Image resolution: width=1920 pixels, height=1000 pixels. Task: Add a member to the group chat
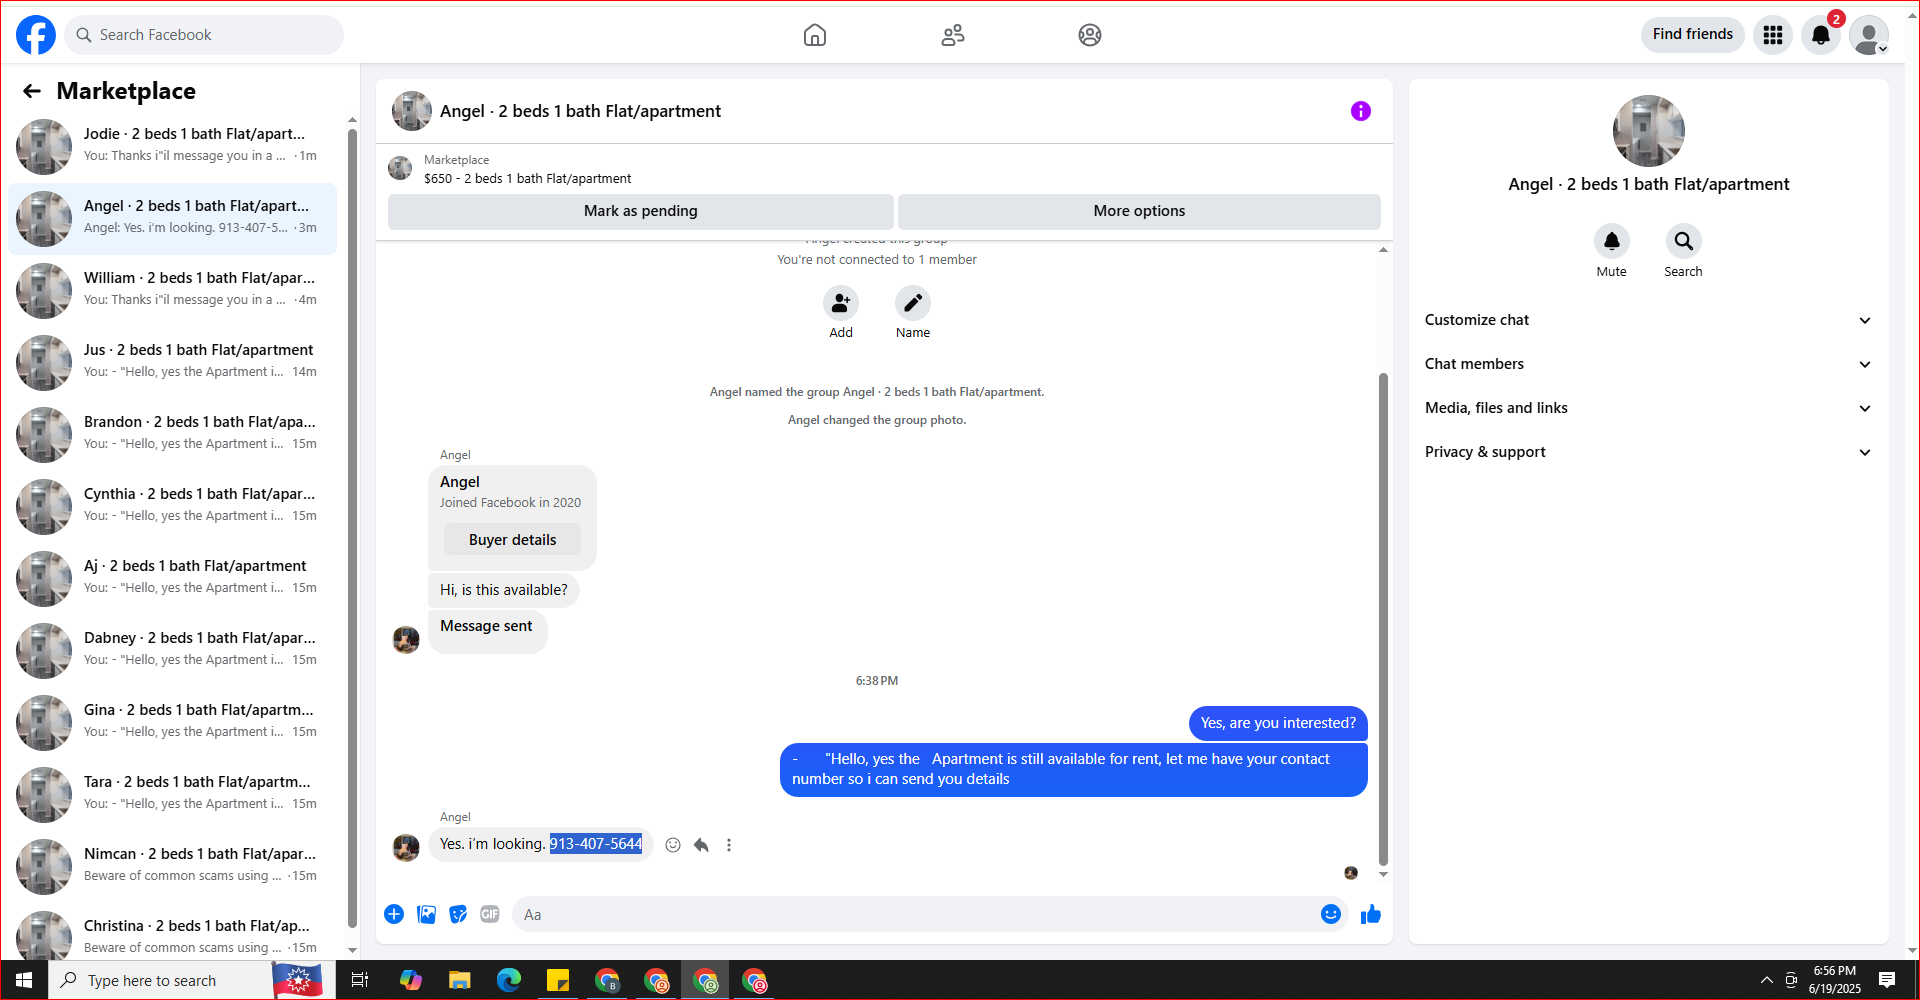click(841, 303)
